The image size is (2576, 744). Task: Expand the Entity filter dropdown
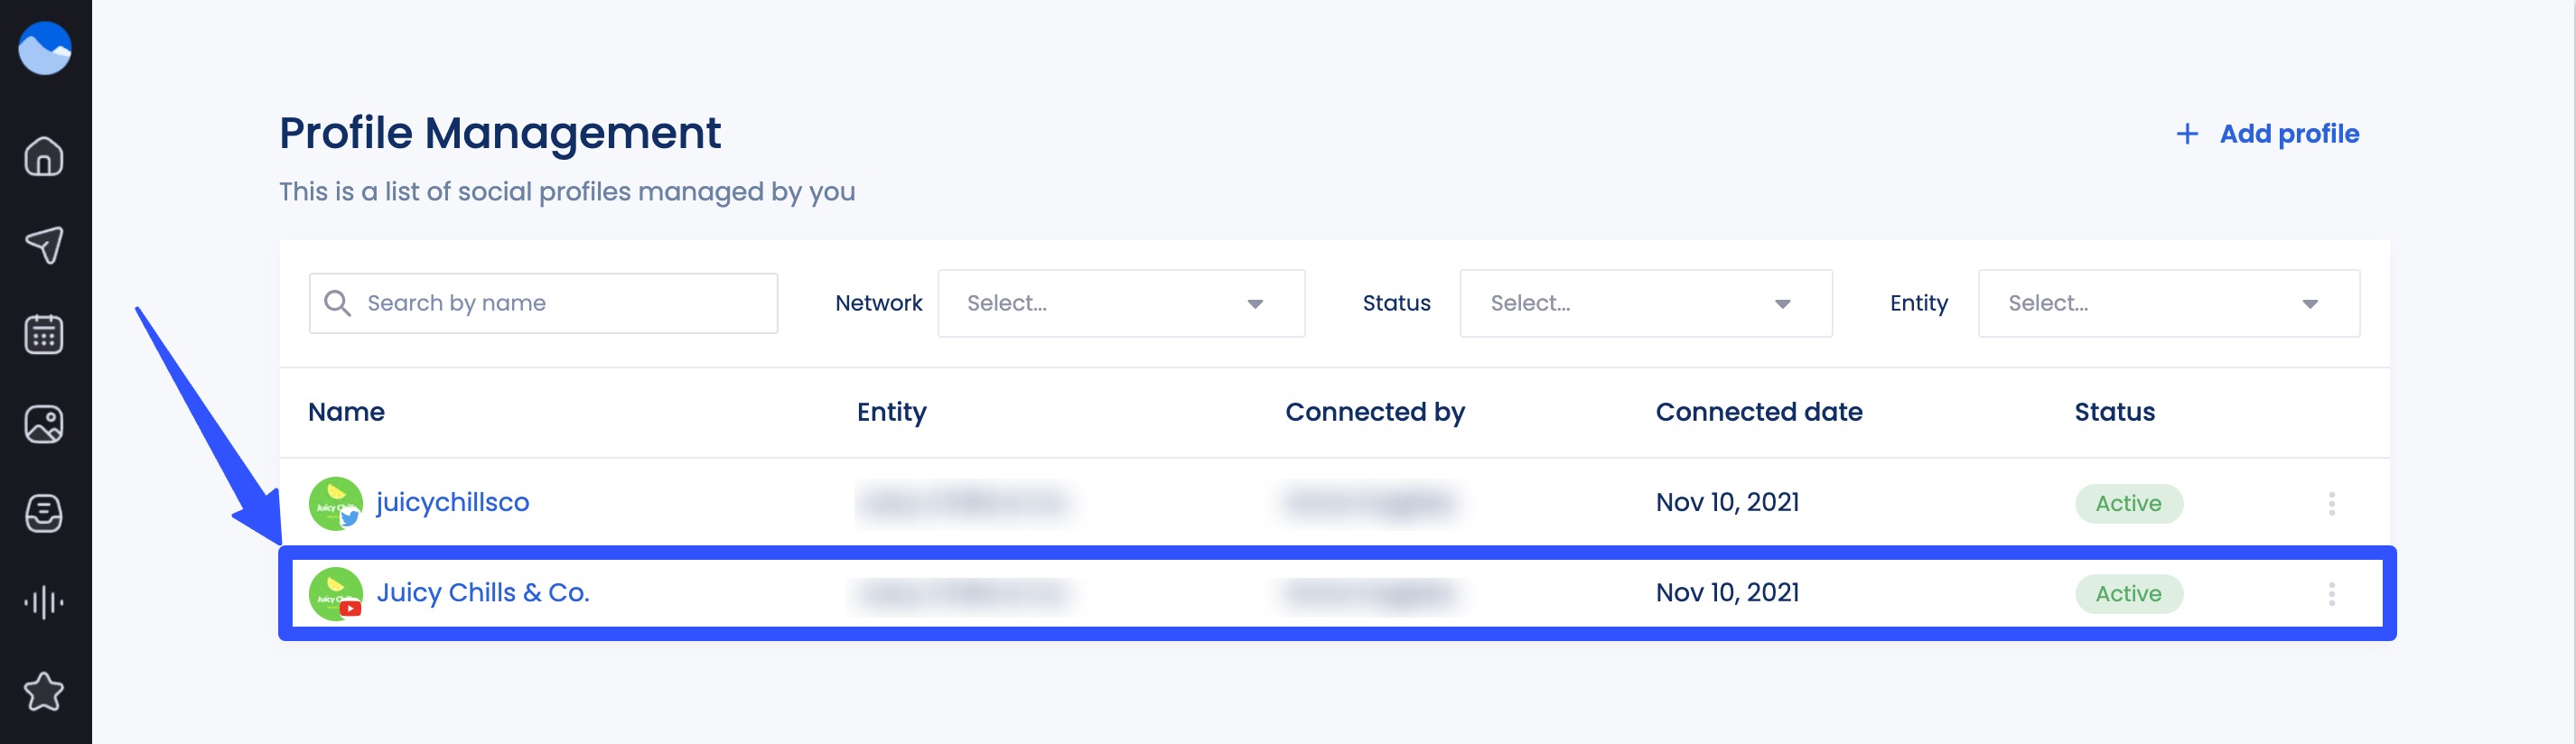(2168, 303)
